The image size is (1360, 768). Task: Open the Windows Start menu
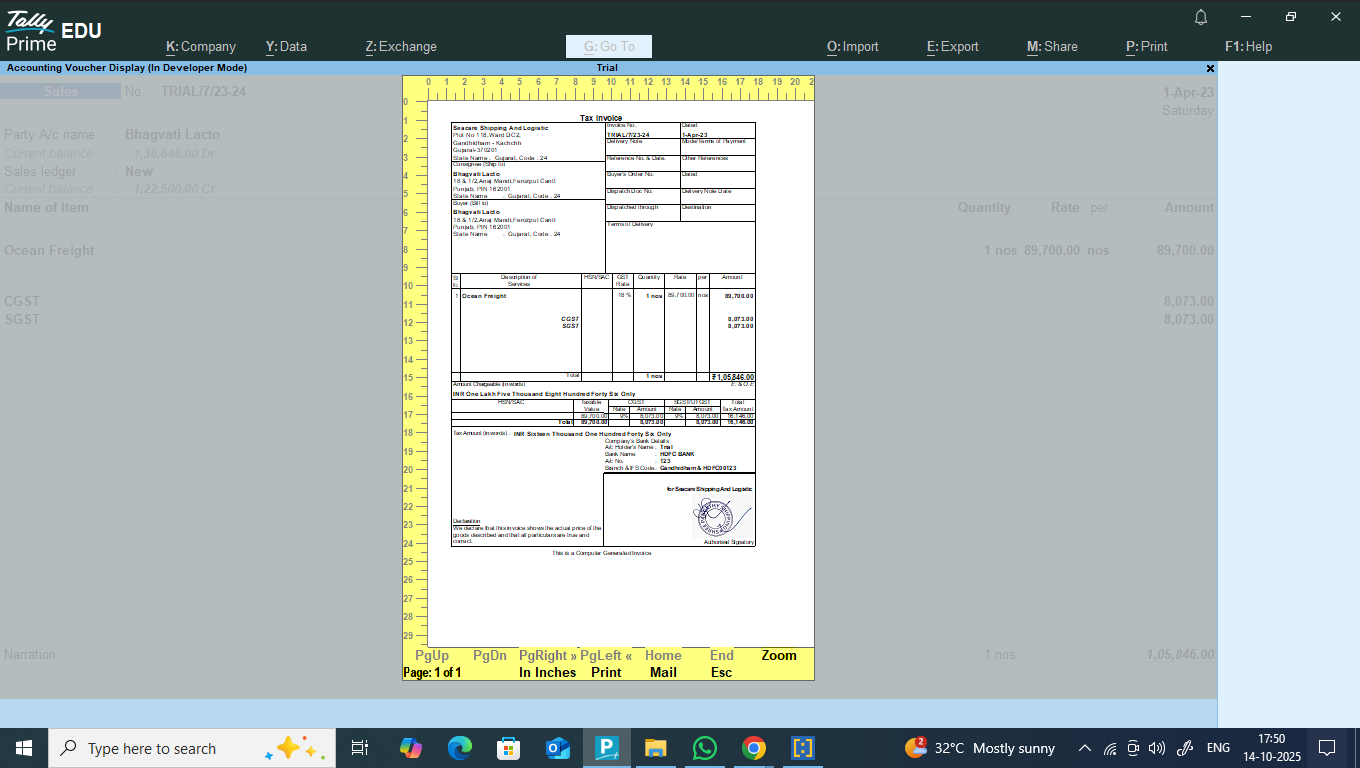click(23, 748)
